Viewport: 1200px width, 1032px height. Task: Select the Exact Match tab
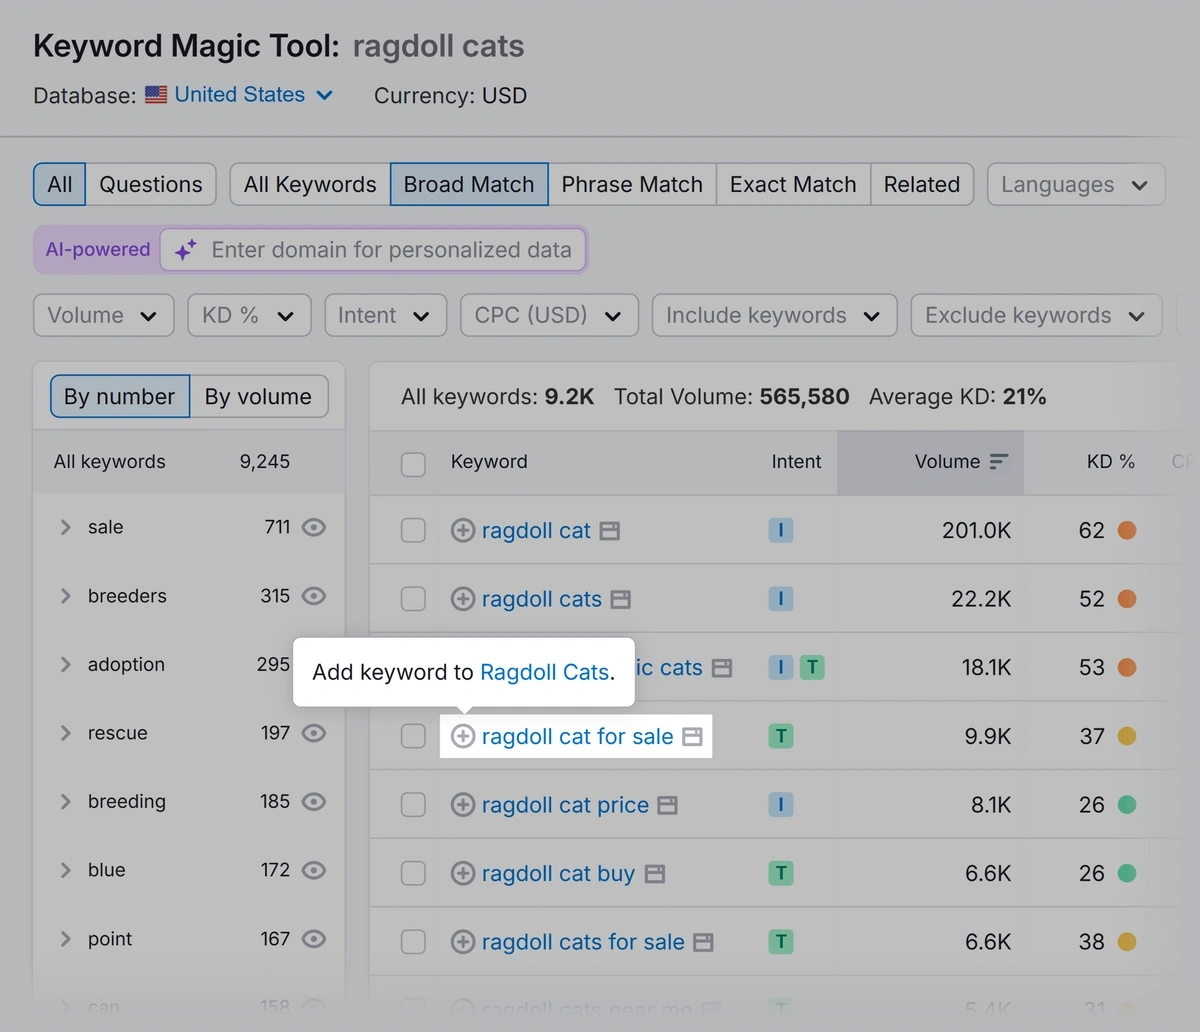click(793, 185)
